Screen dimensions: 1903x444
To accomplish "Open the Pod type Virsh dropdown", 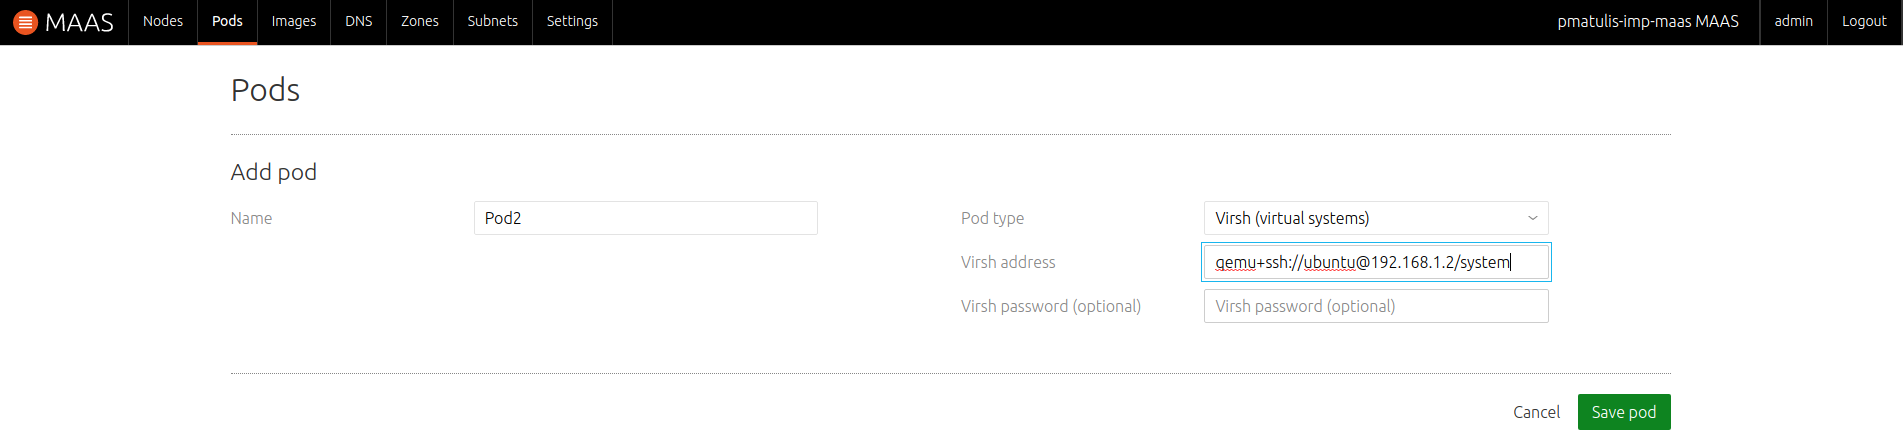I will tap(1376, 218).
